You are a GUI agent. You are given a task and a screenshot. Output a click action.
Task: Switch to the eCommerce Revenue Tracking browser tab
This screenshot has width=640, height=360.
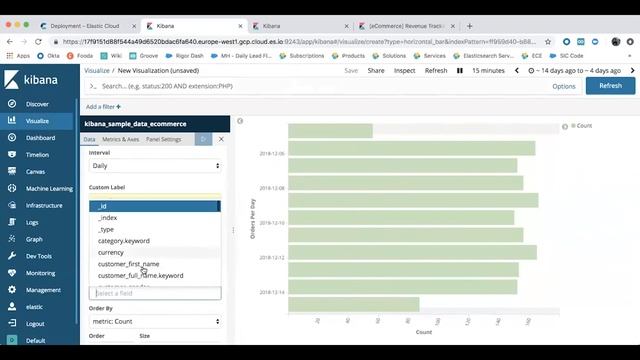pos(407,26)
